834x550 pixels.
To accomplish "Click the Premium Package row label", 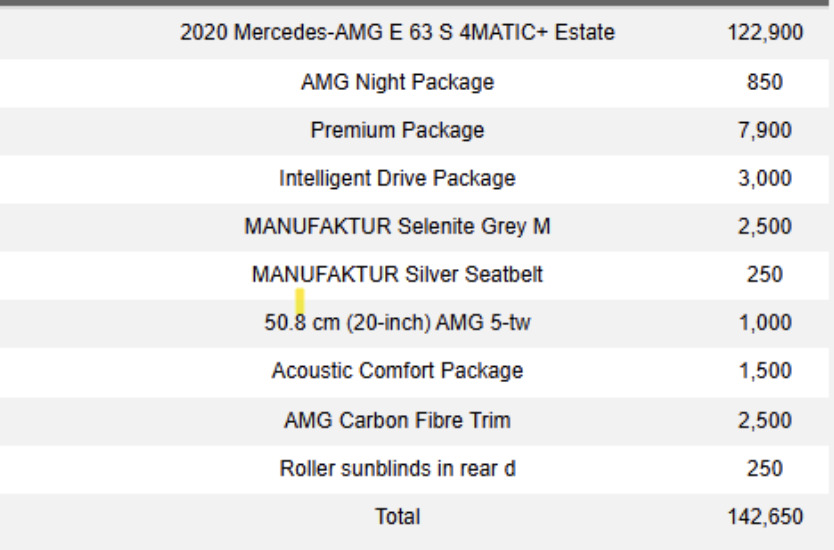I will pos(397,130).
